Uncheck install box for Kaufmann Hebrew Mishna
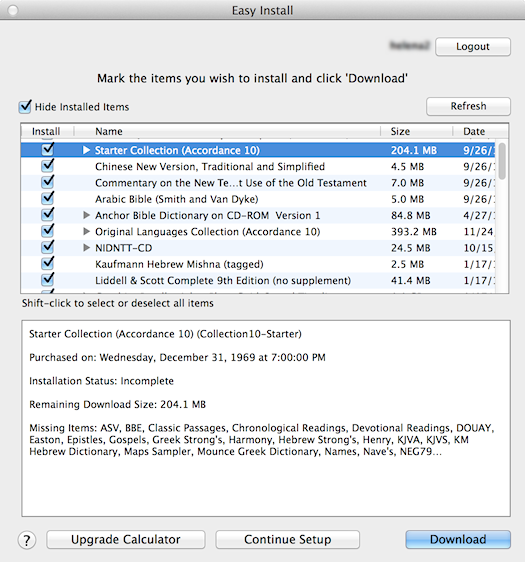Image resolution: width=525 pixels, height=562 pixels. coord(48,263)
